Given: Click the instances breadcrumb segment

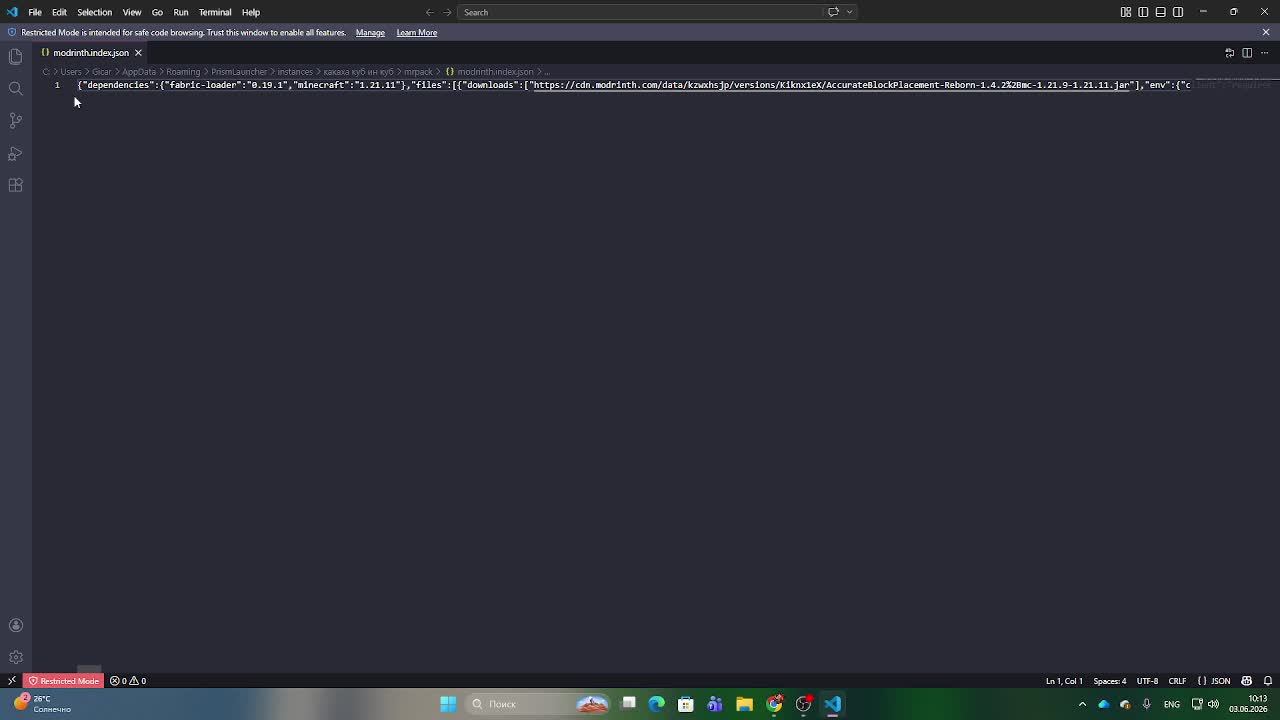Looking at the screenshot, I should click(x=295, y=72).
